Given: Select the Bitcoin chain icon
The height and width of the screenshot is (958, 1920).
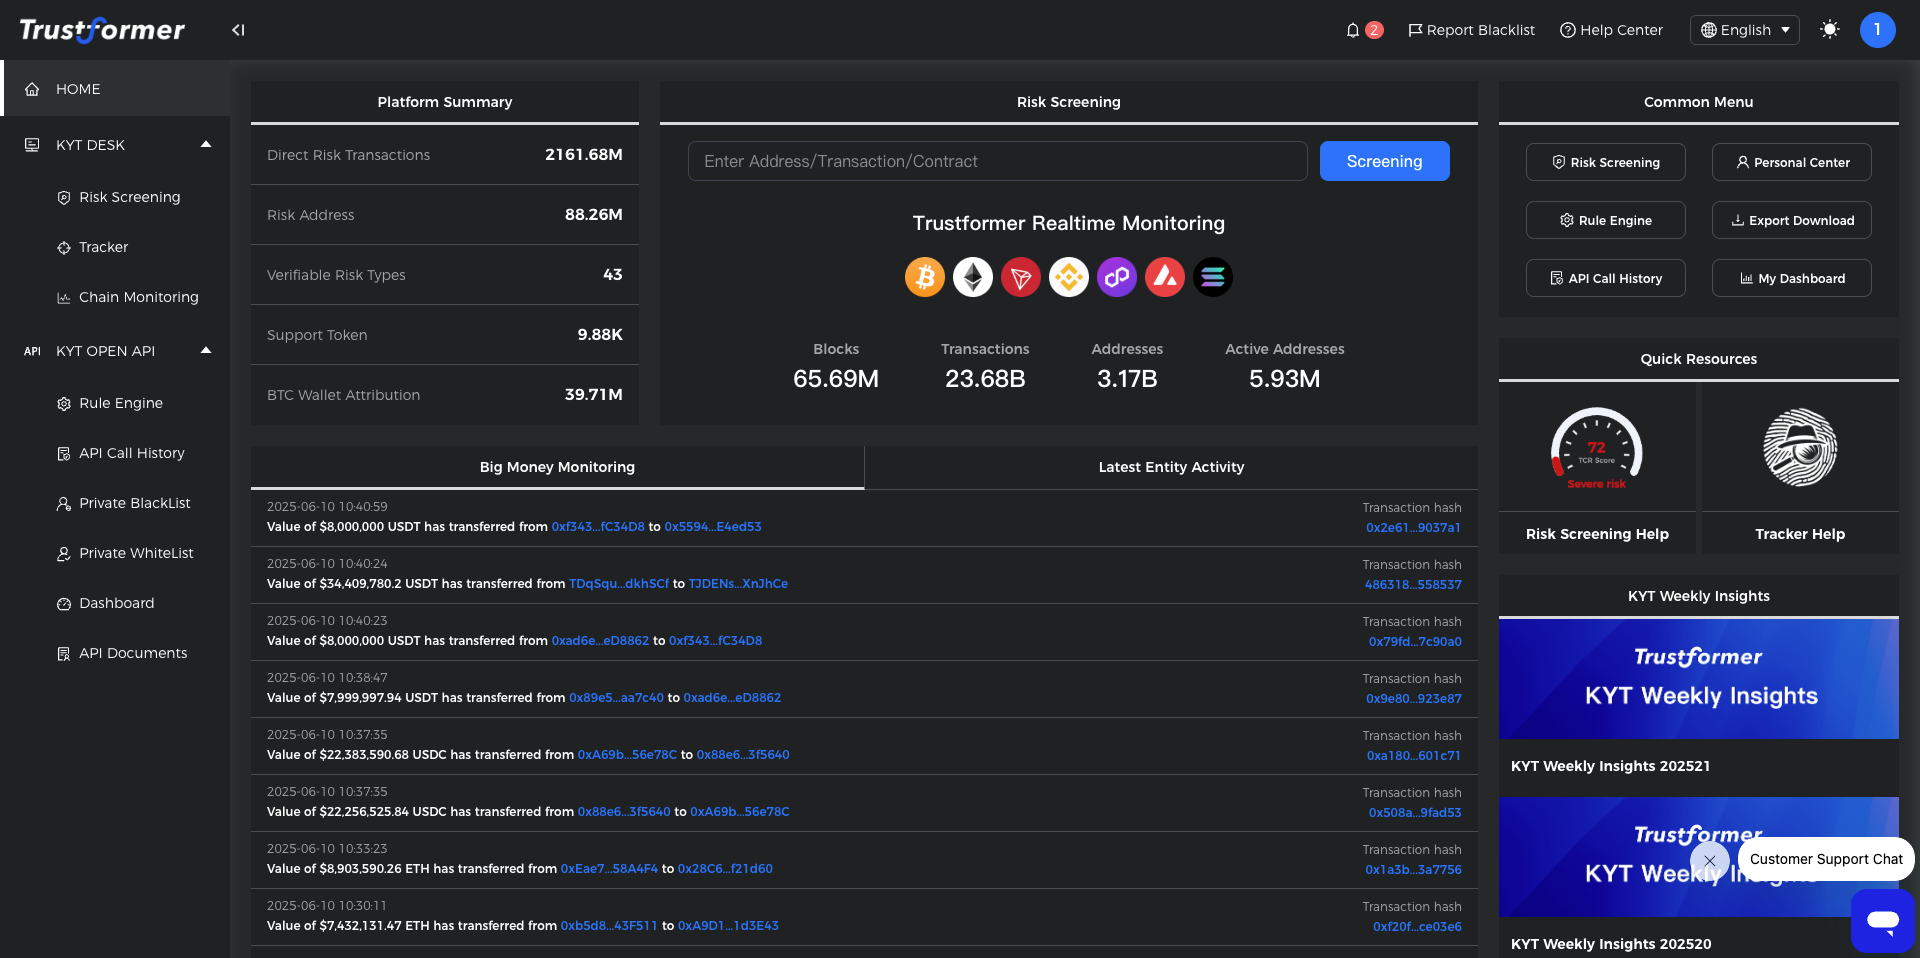Looking at the screenshot, I should [925, 277].
